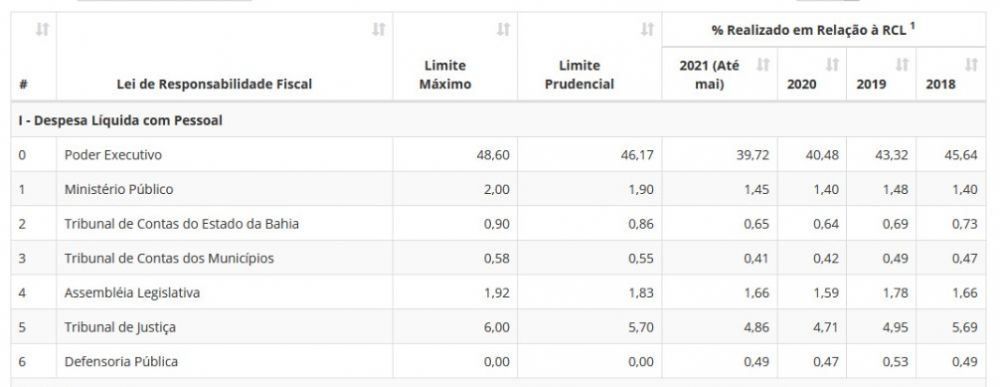1000x387 pixels.
Task: Select the Defensoria Pública row
Action: (x=498, y=361)
